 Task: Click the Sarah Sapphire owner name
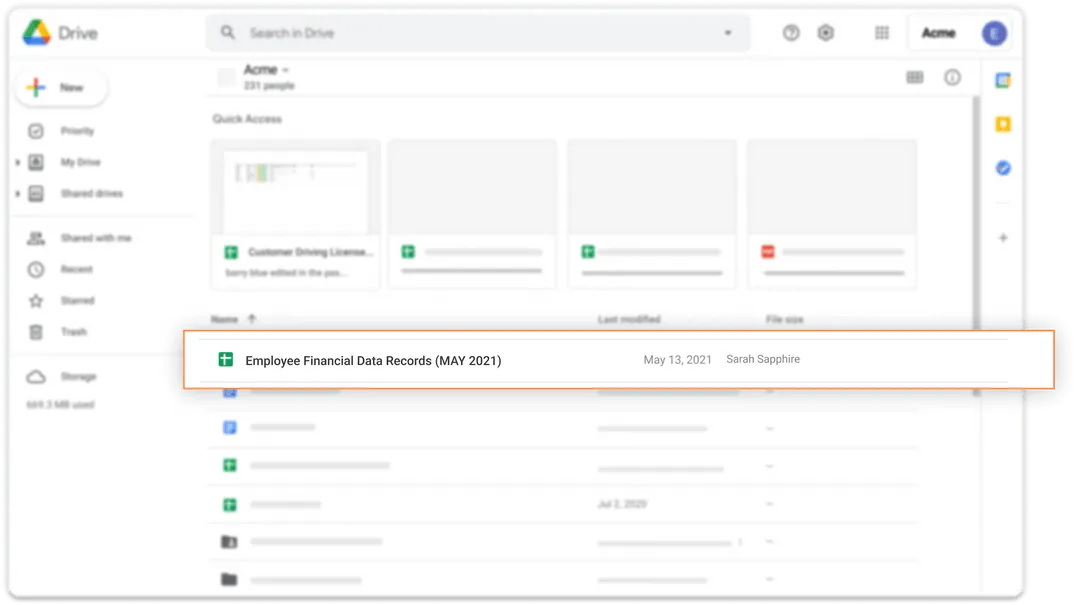763,359
